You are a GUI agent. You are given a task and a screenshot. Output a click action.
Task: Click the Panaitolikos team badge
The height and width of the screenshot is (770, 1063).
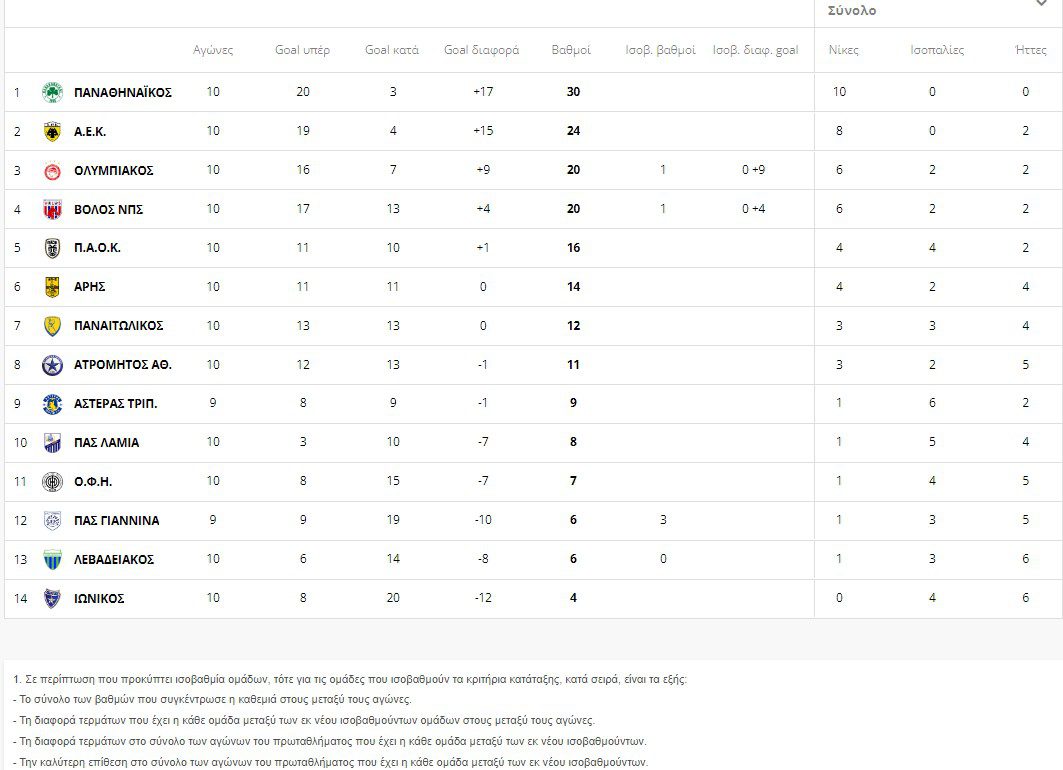tap(52, 326)
